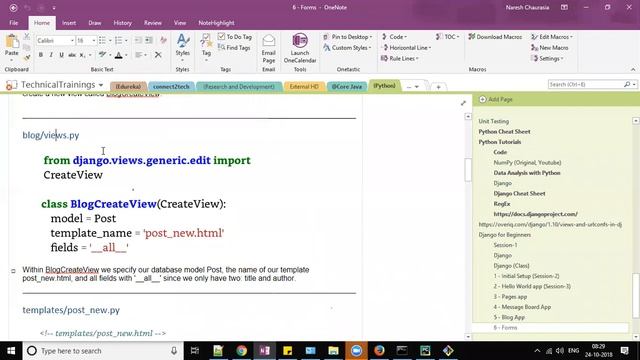Open Django Cheat Sheet page
This screenshot has height=360, width=640.
[x=519, y=193]
